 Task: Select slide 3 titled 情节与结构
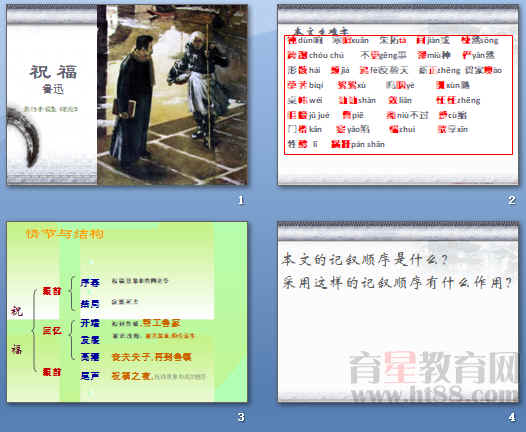[x=127, y=312]
